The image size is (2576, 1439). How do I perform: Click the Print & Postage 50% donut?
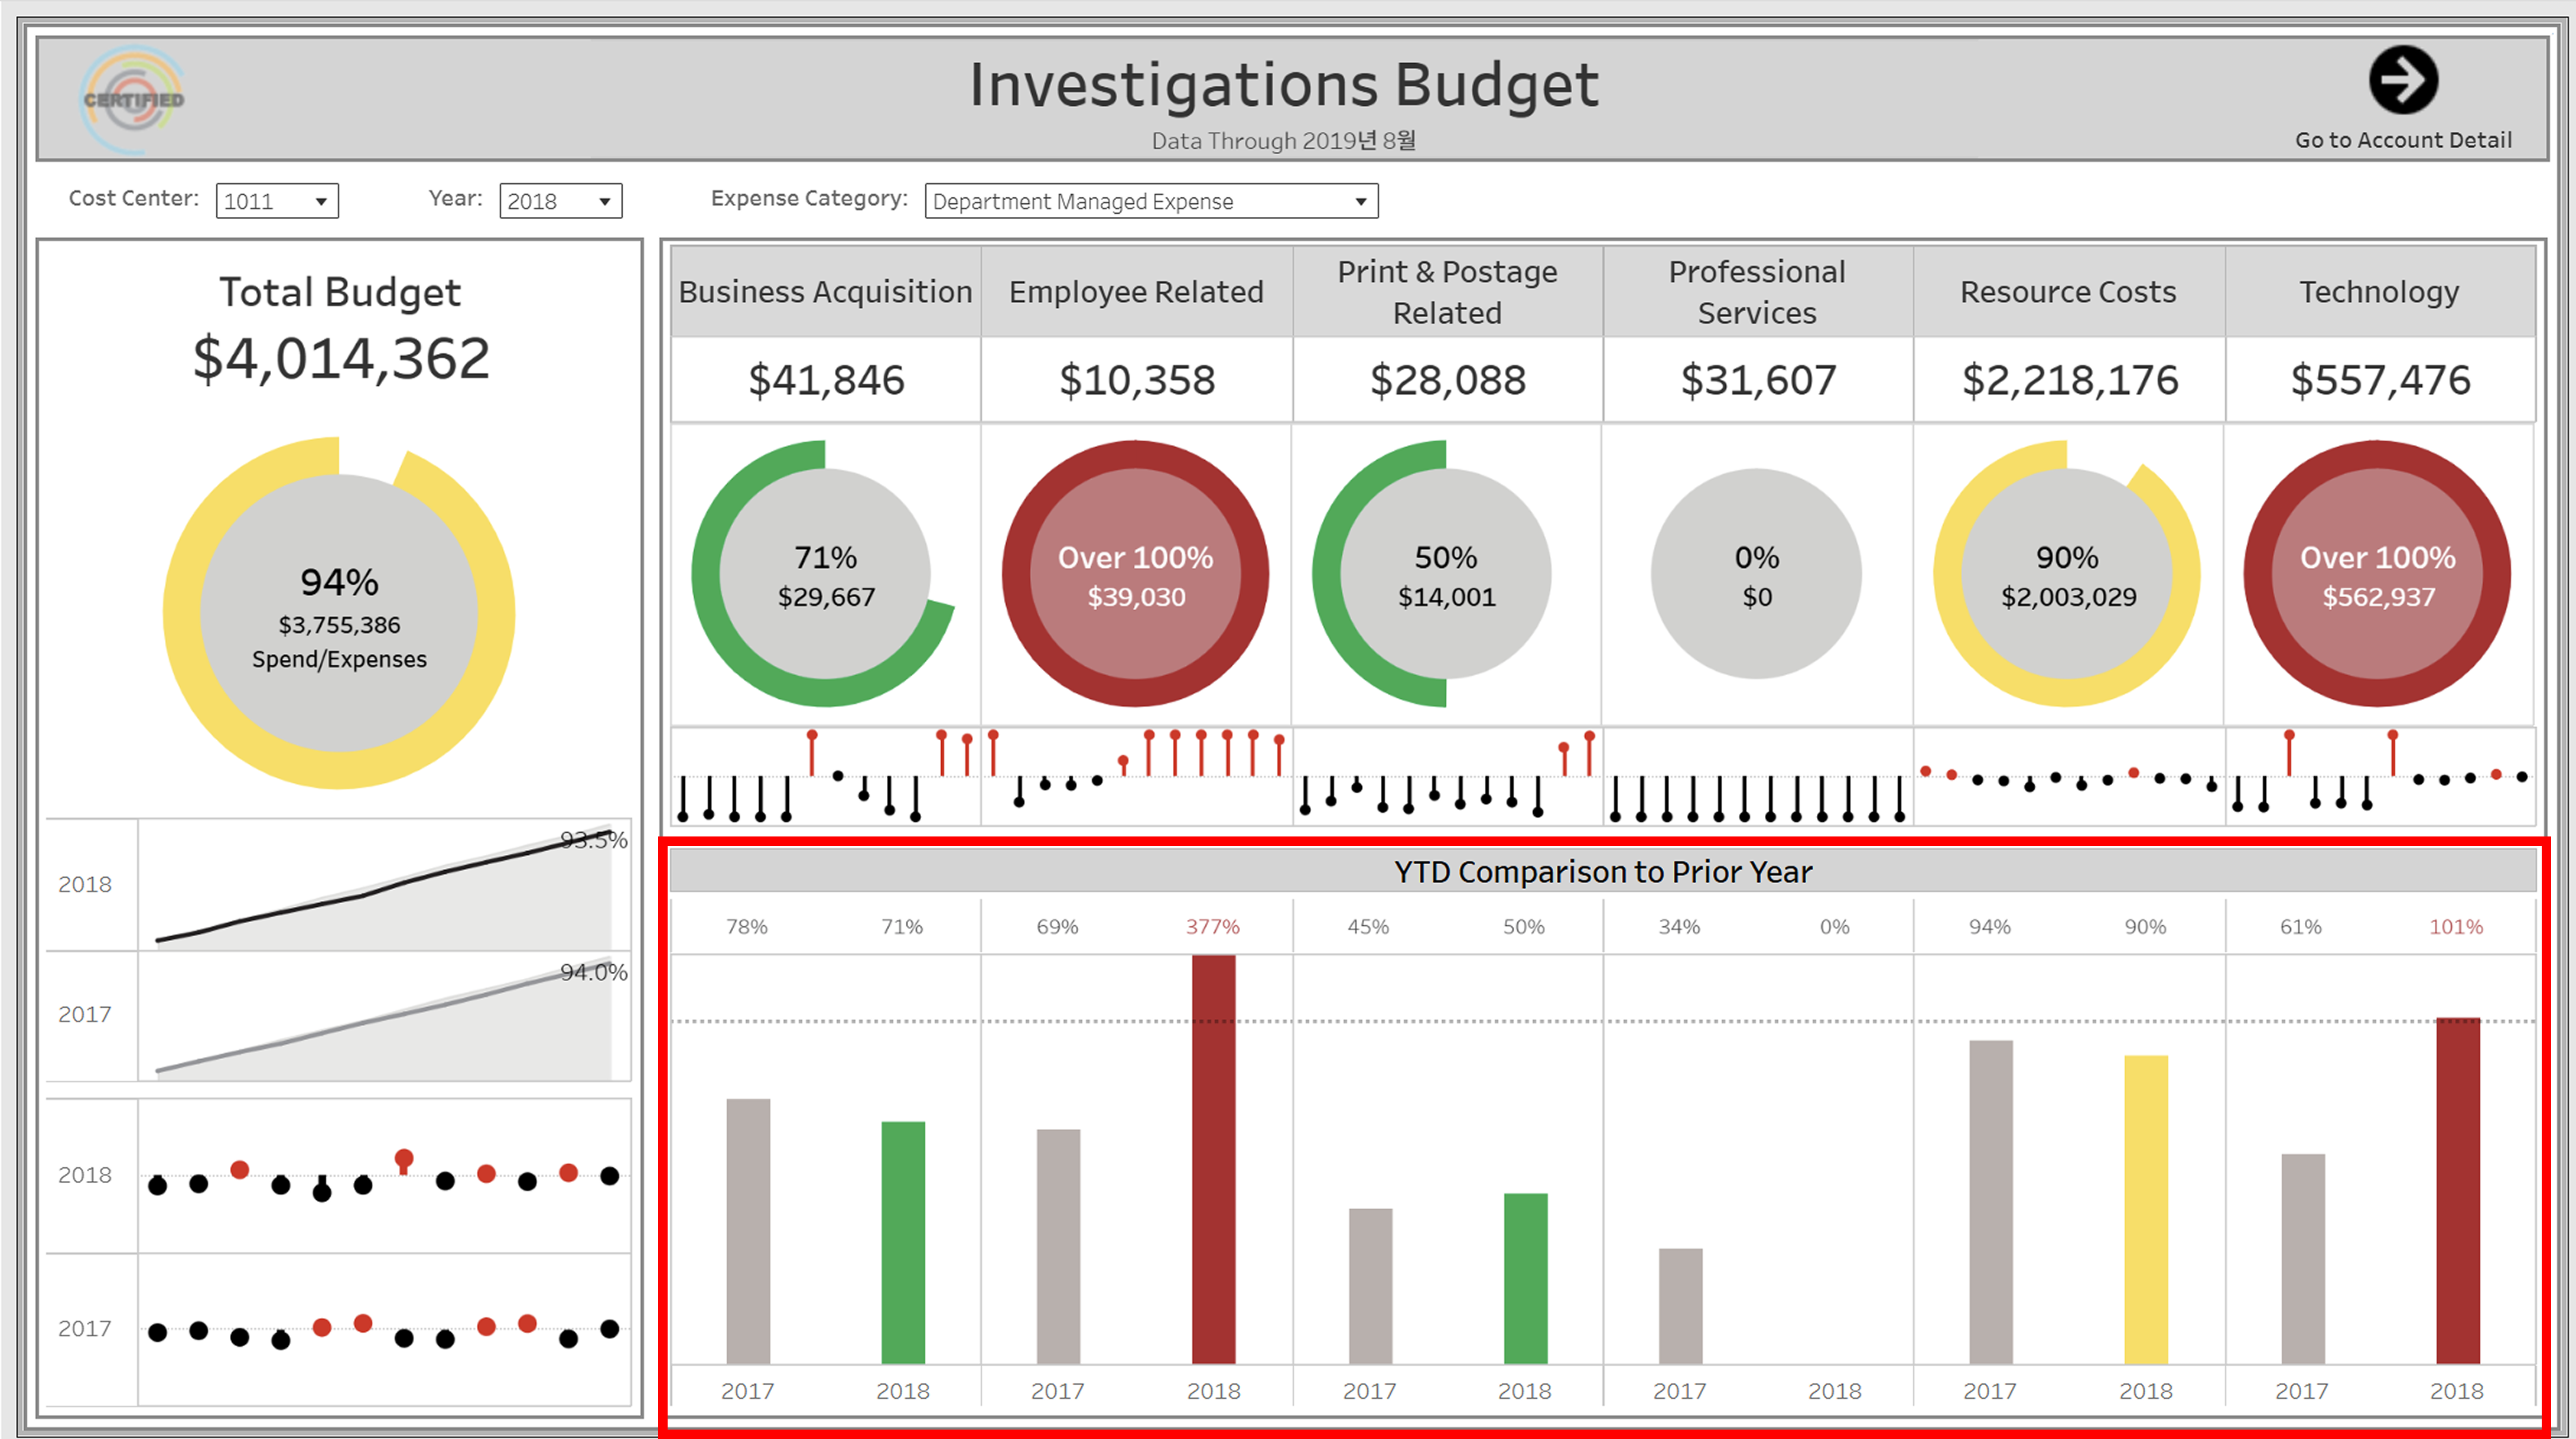pos(1445,574)
